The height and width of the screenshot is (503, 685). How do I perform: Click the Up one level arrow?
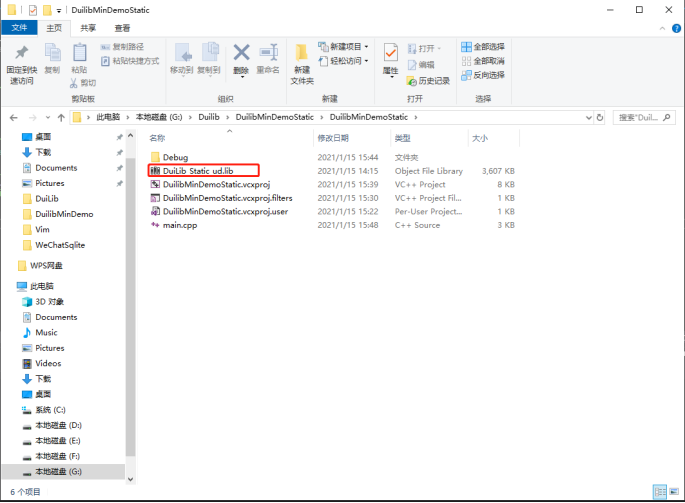61,118
